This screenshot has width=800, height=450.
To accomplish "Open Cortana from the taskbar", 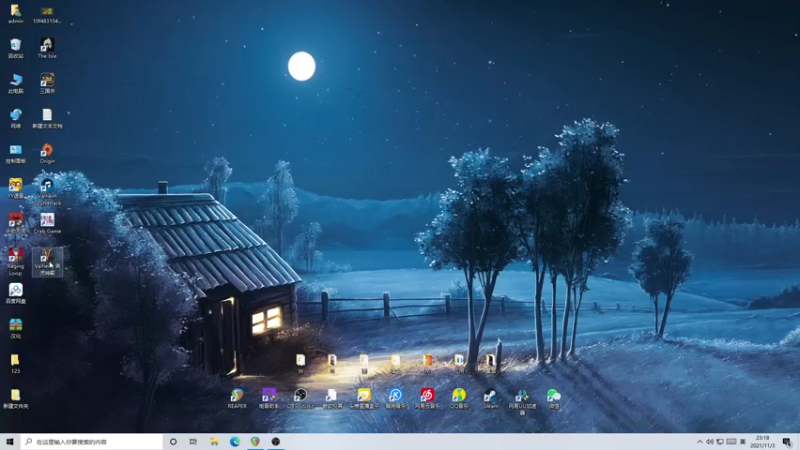I will (173, 441).
